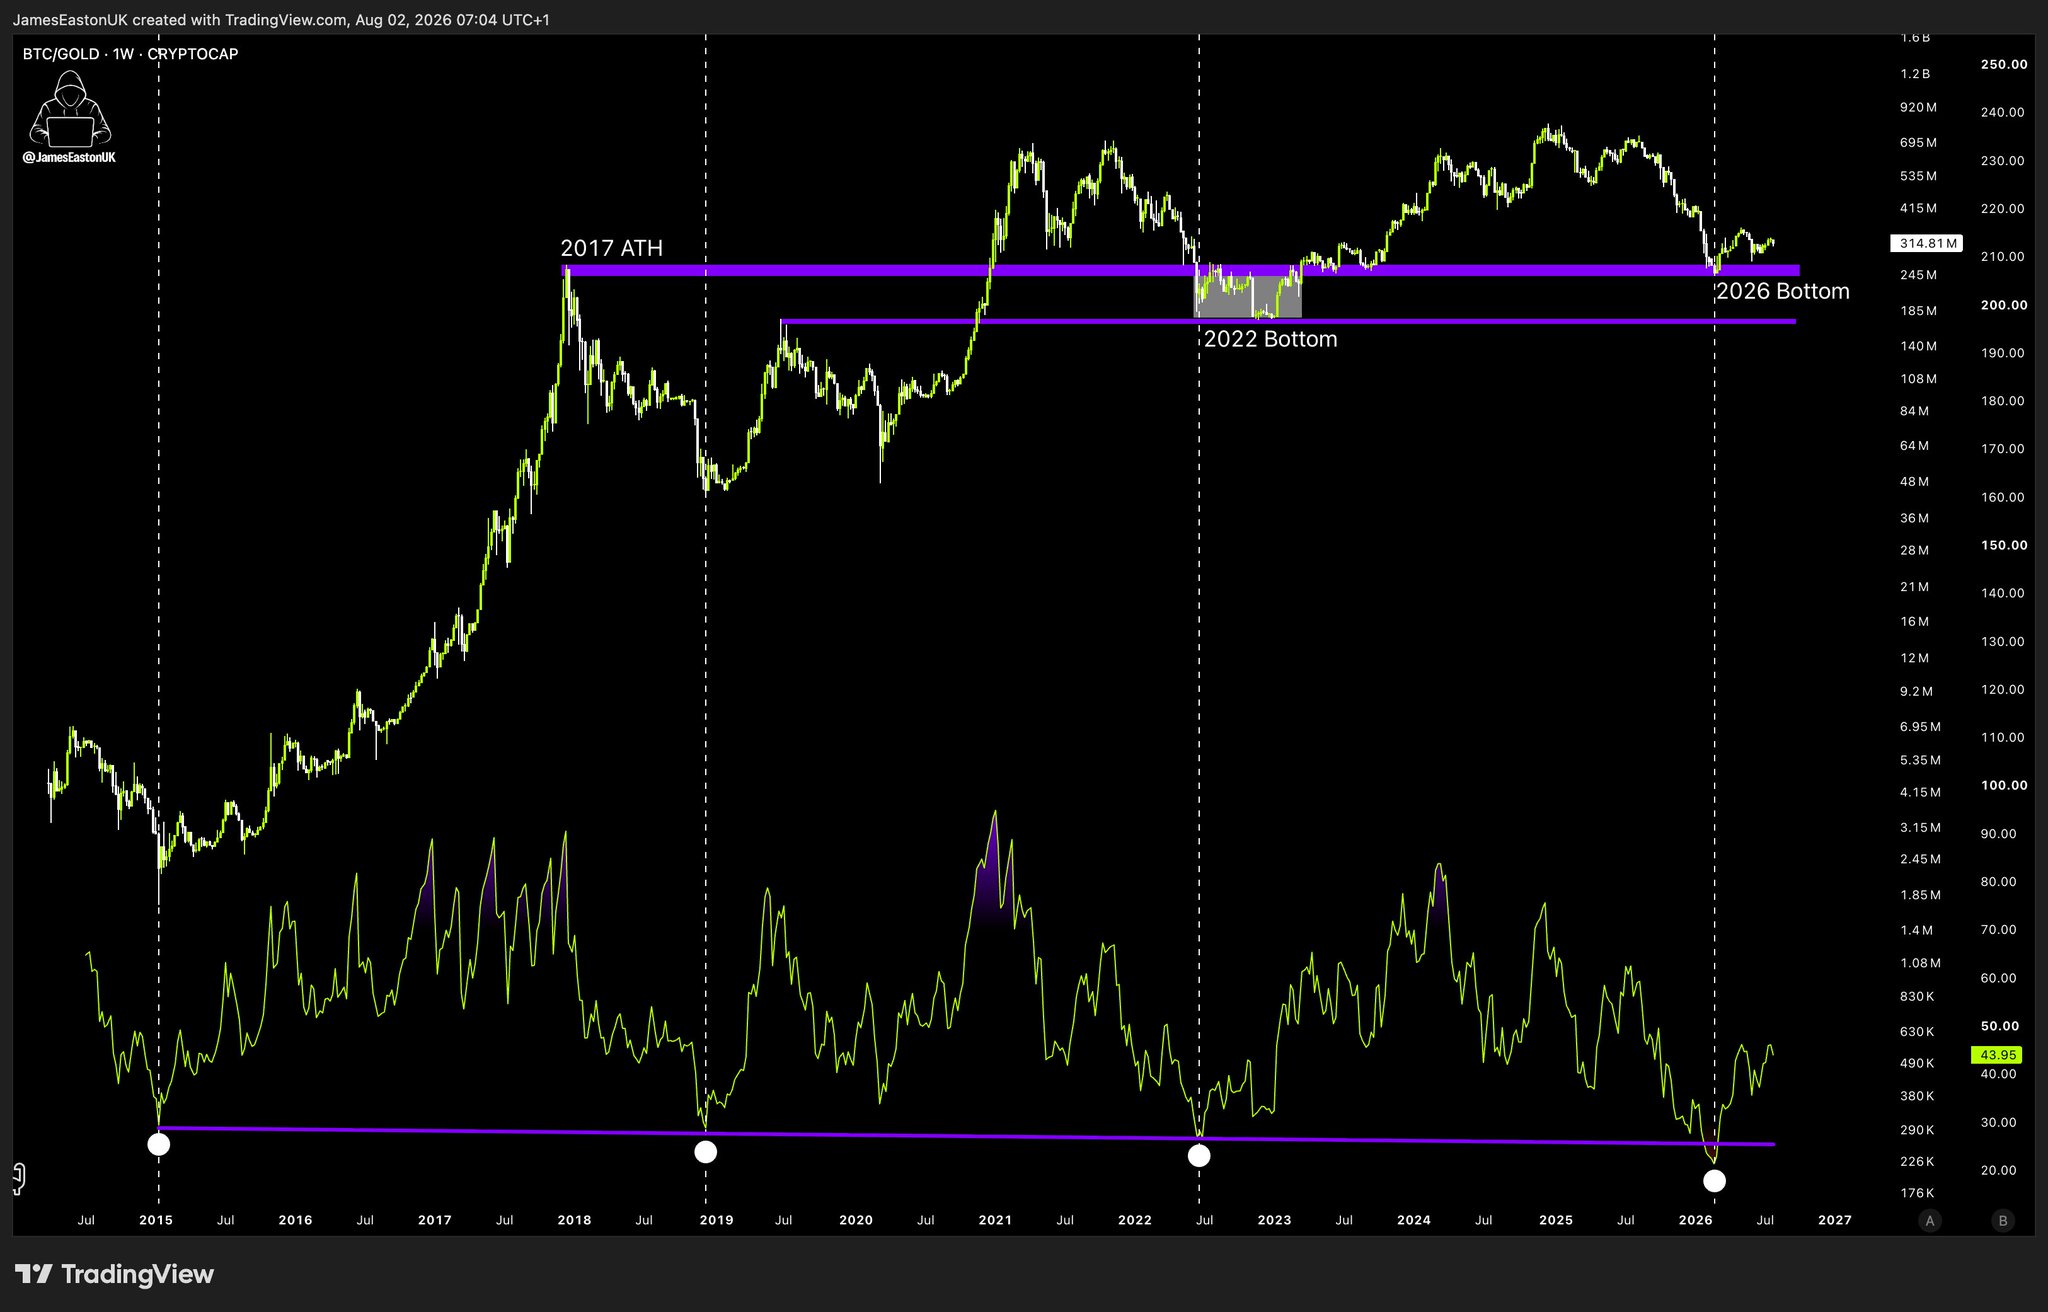This screenshot has height=1312, width=2048.
Task: Click the 380 K value on the price scale
Action: 1918,1097
